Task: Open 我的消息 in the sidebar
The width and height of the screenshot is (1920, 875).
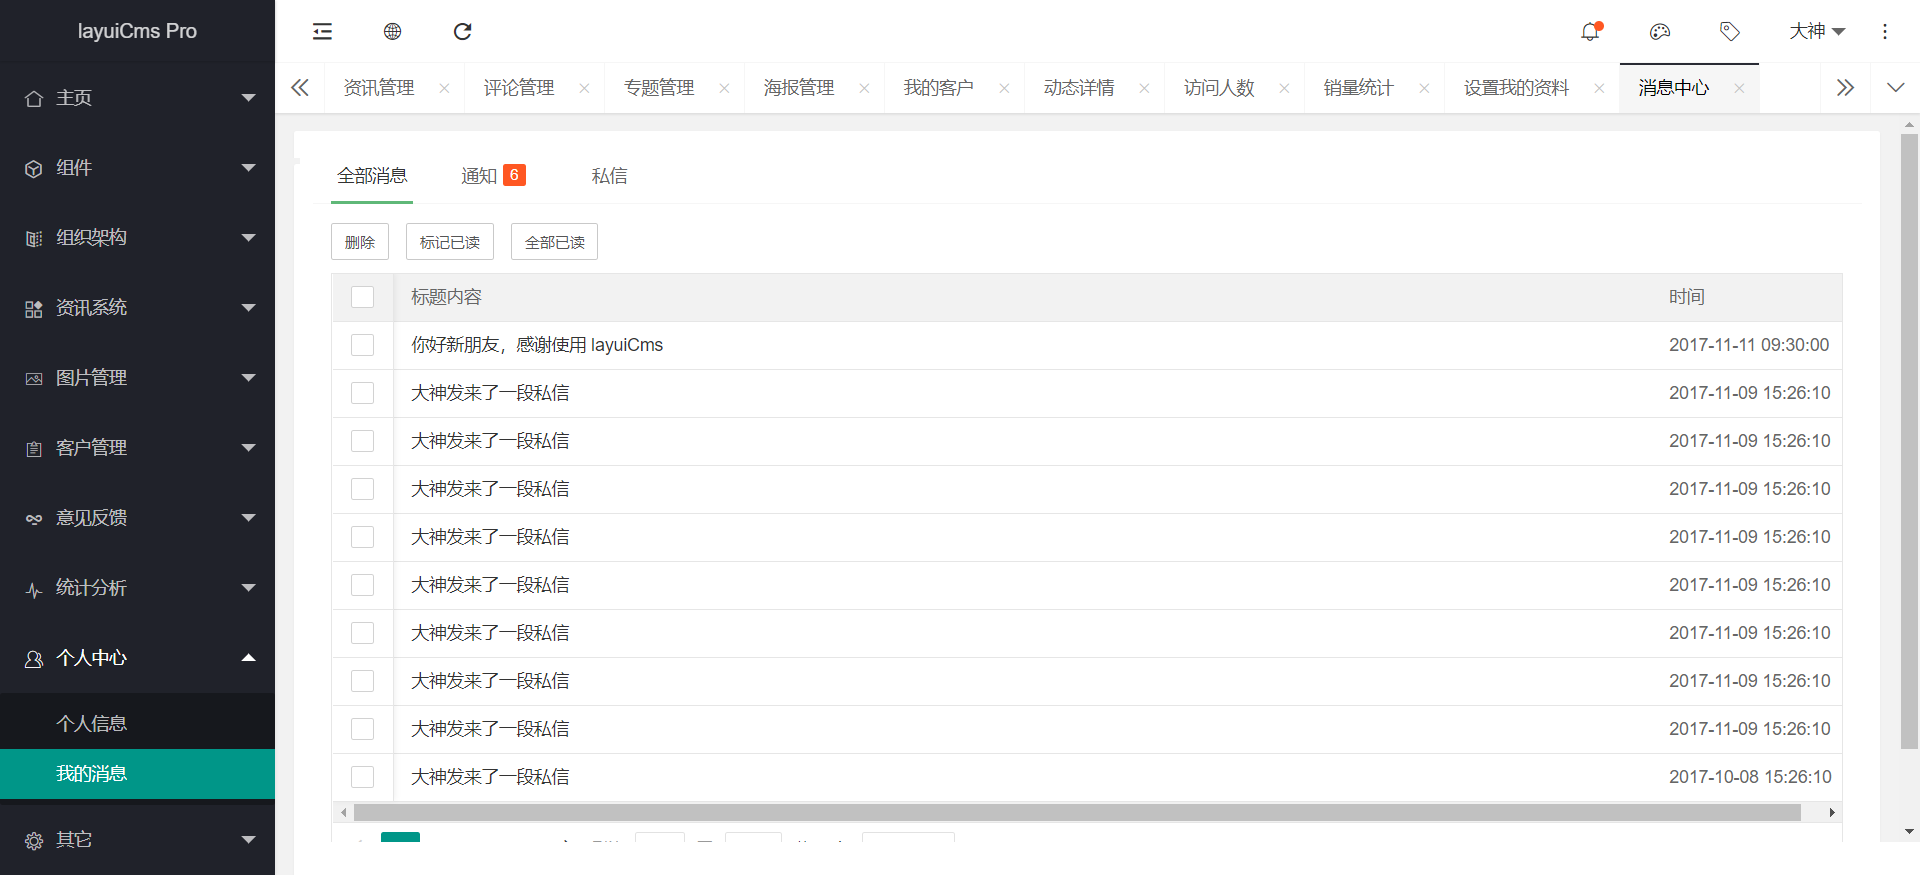Action: click(x=137, y=774)
